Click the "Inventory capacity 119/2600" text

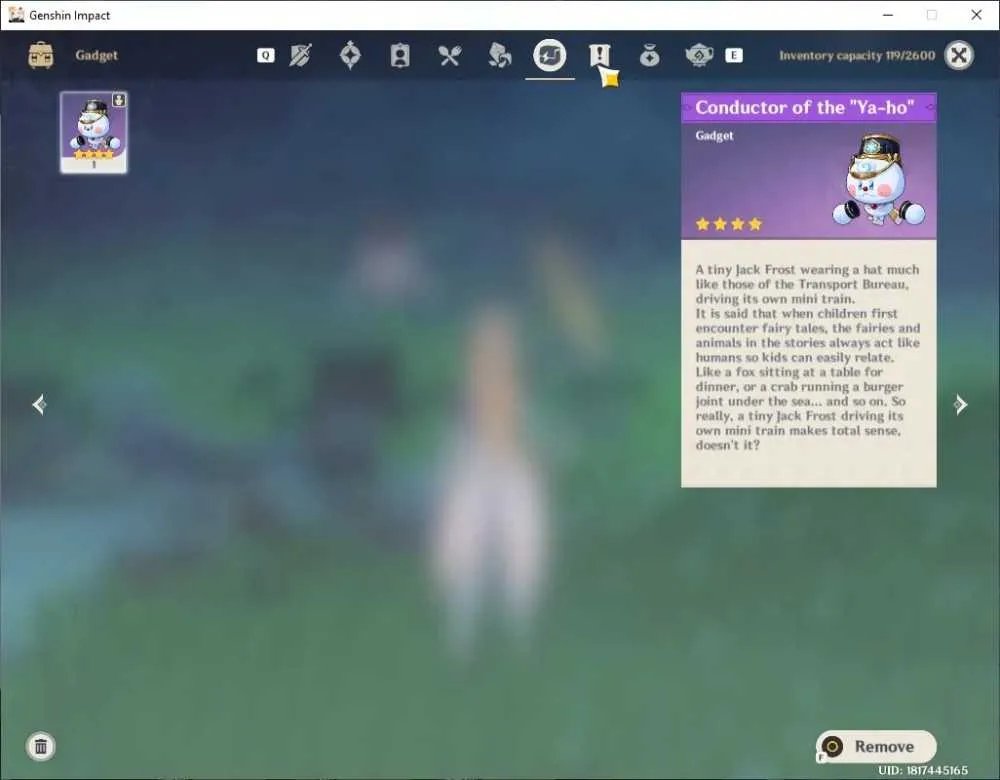click(x=857, y=55)
